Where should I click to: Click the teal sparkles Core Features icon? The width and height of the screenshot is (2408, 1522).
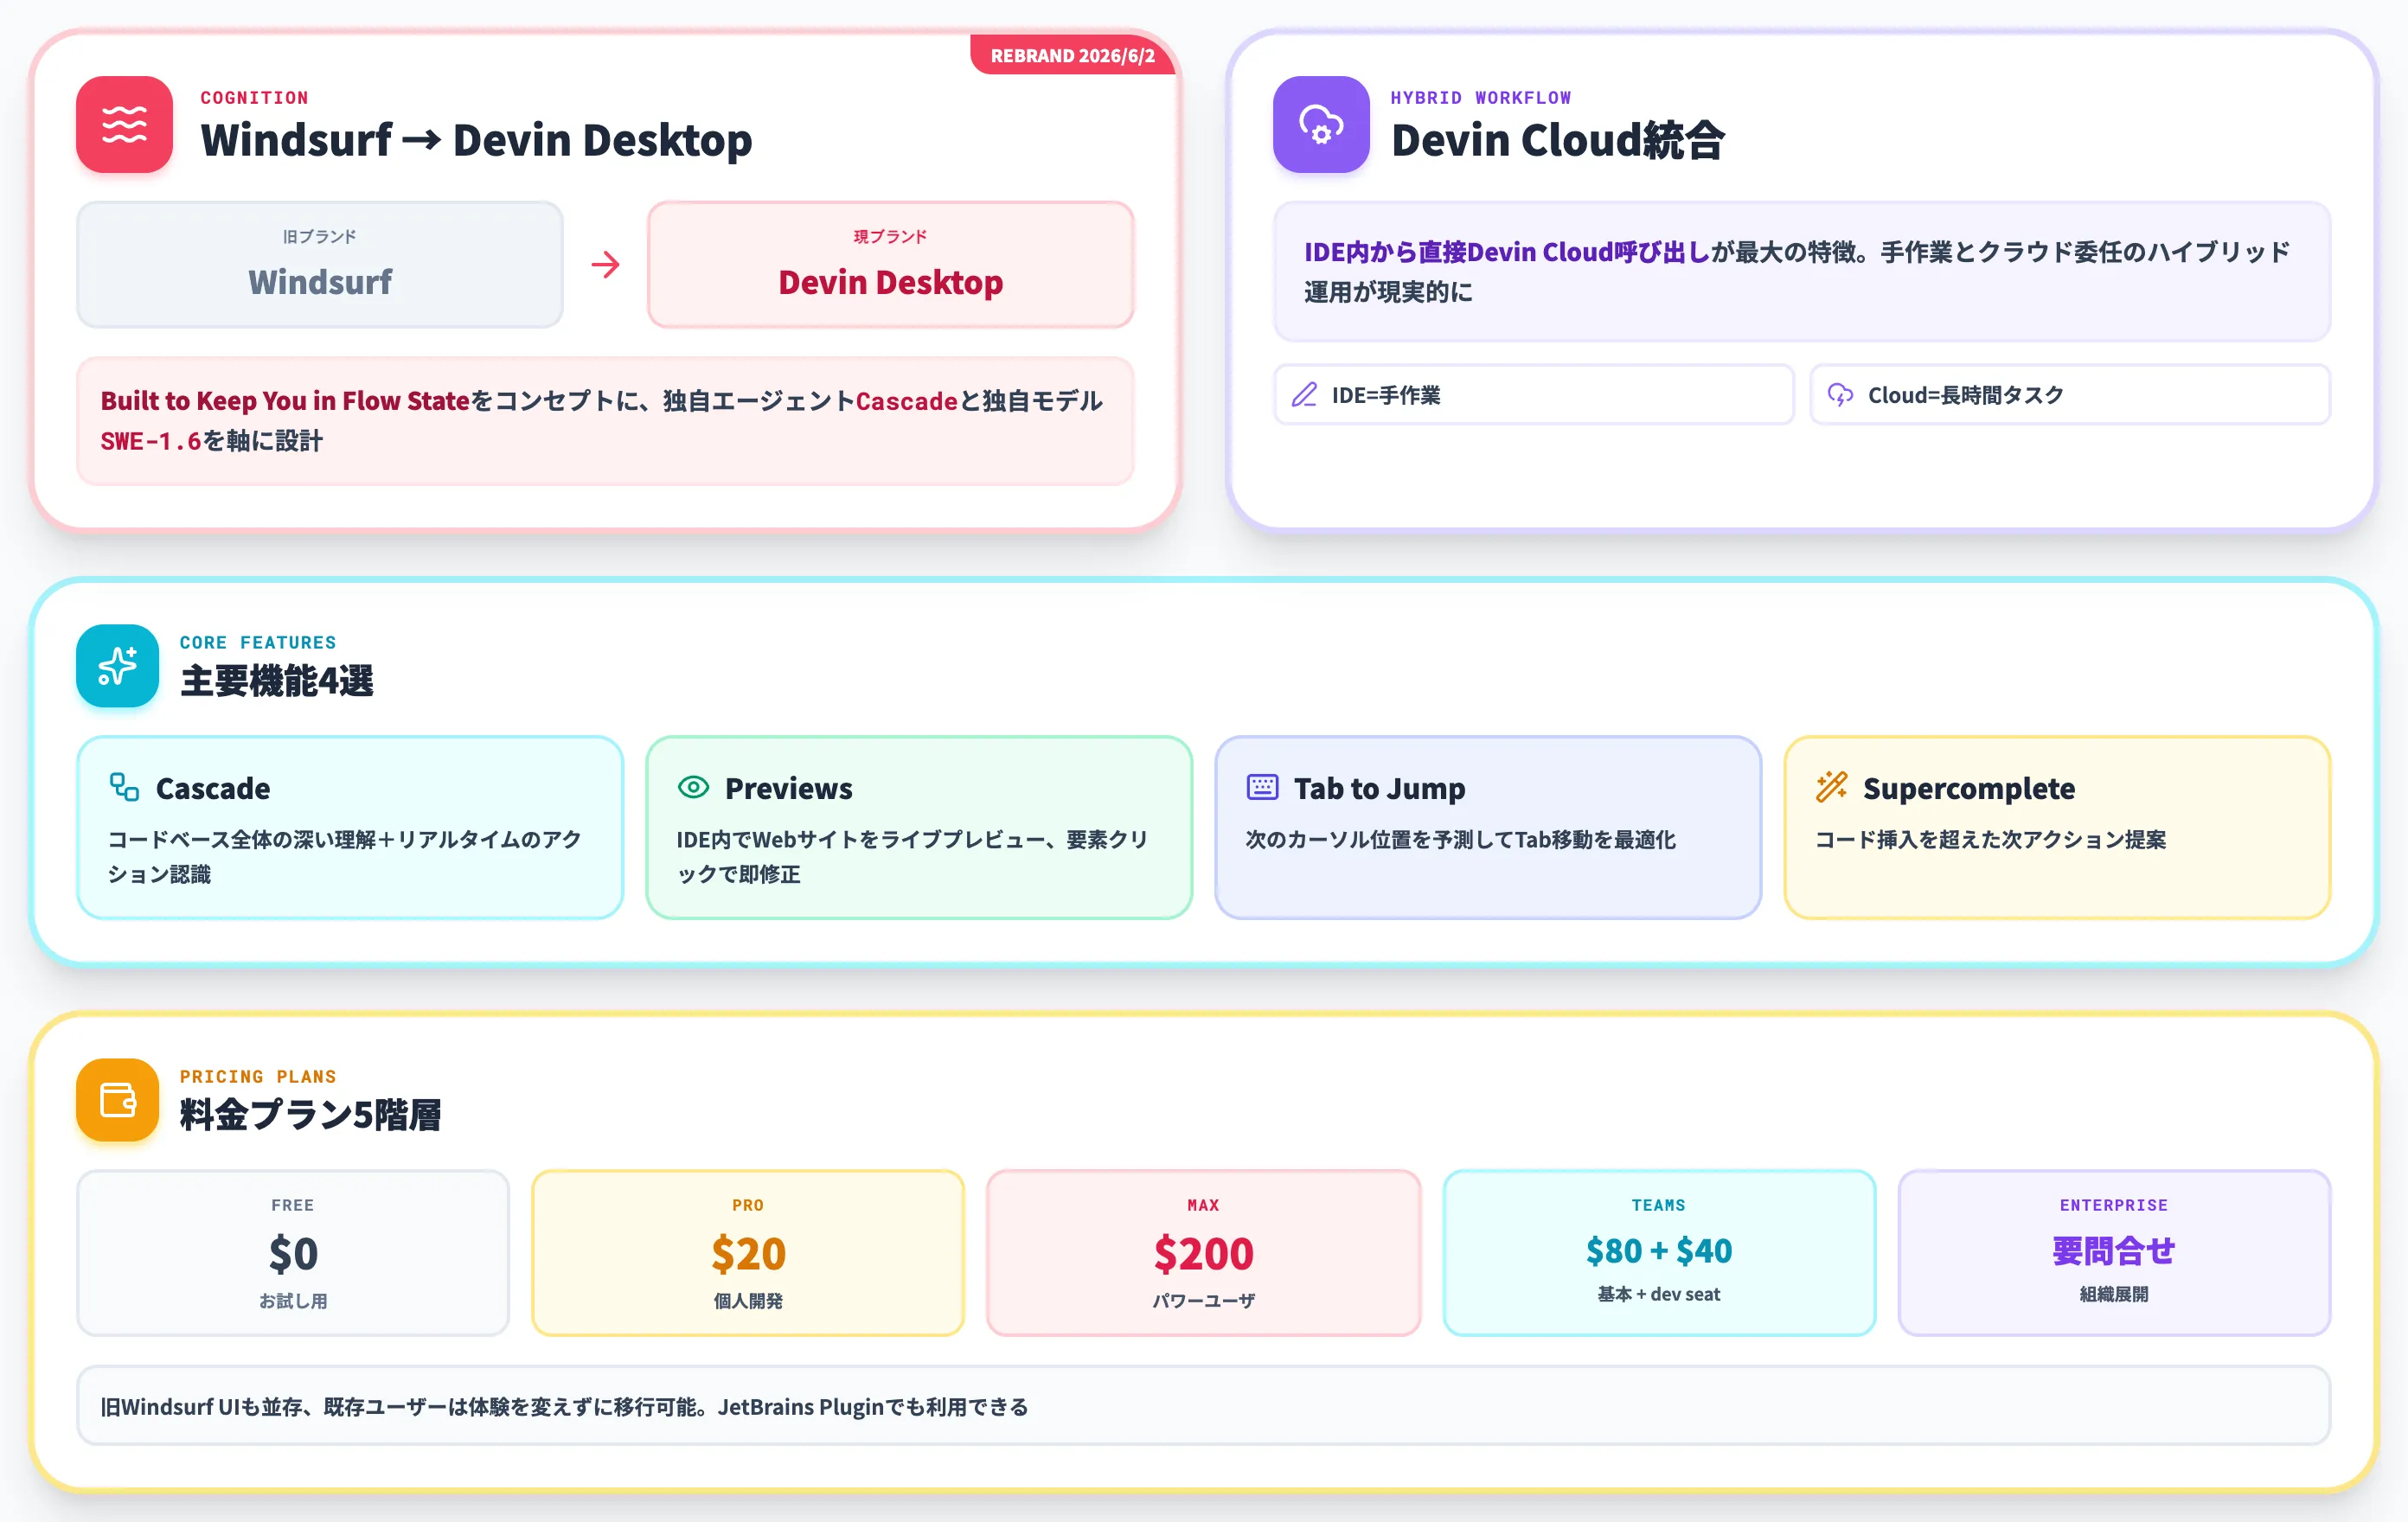point(117,666)
